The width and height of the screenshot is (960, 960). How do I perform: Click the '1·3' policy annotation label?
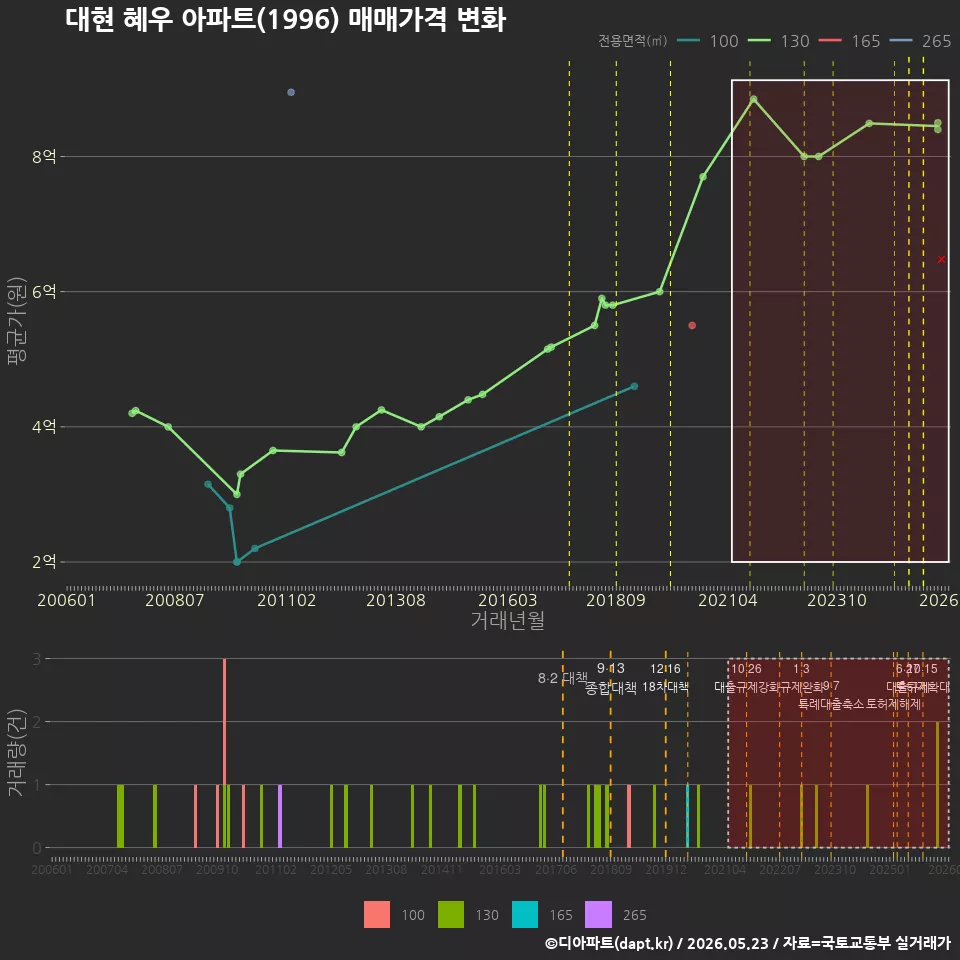(801, 669)
